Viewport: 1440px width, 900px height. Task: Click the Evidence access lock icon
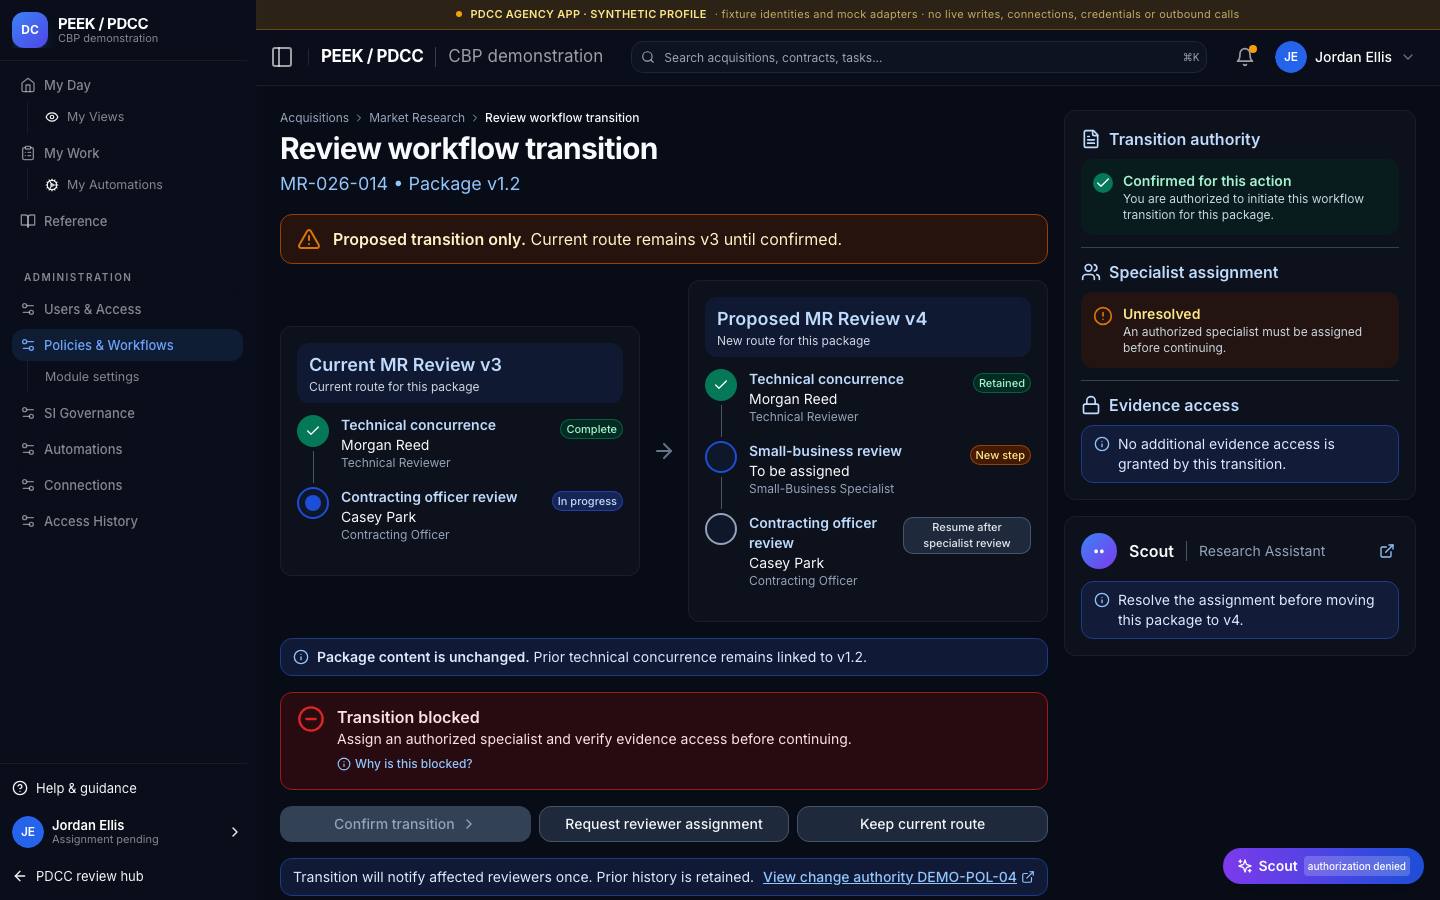click(1091, 405)
